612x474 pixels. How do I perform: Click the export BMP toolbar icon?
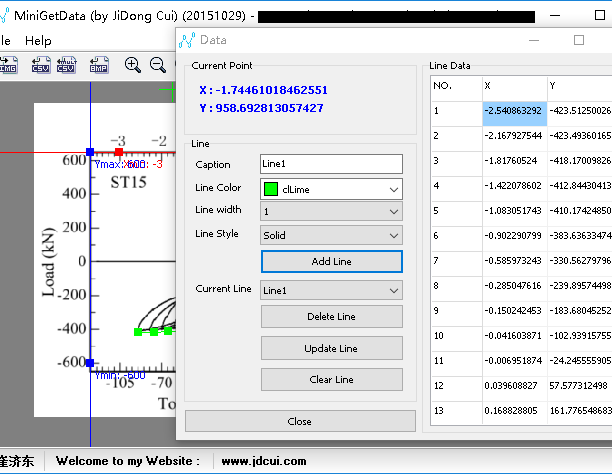click(x=98, y=66)
